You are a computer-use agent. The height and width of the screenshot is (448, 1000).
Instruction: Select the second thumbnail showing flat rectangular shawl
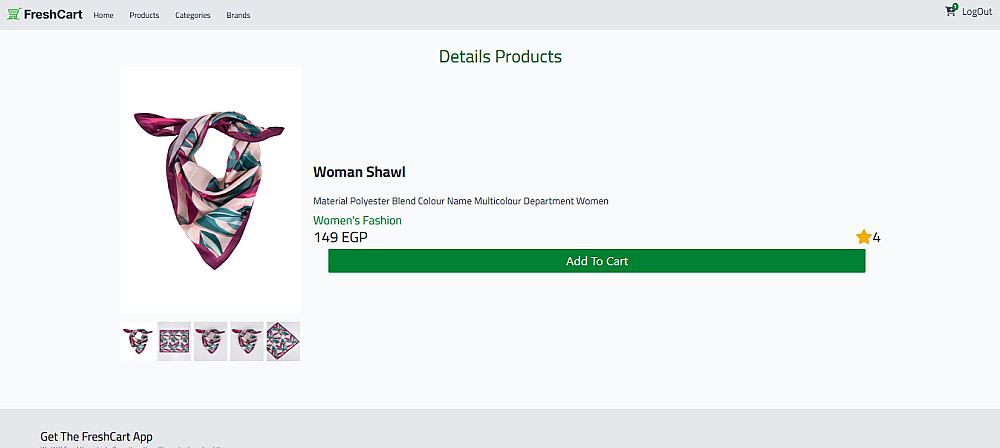[174, 341]
